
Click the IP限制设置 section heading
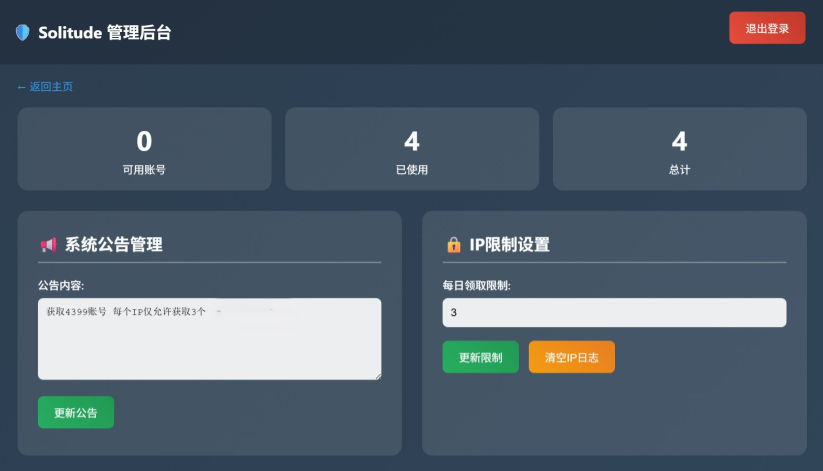509,244
